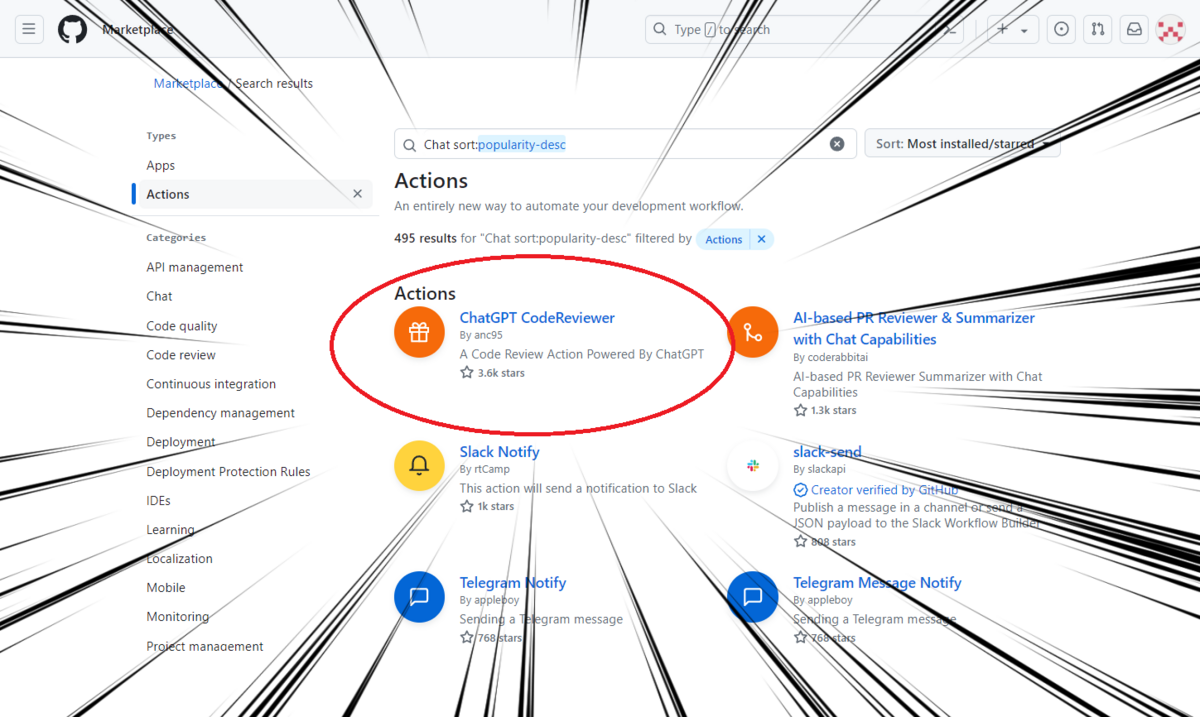The image size is (1200, 717).
Task: Open the Pull requests icon in header
Action: click(x=1098, y=30)
